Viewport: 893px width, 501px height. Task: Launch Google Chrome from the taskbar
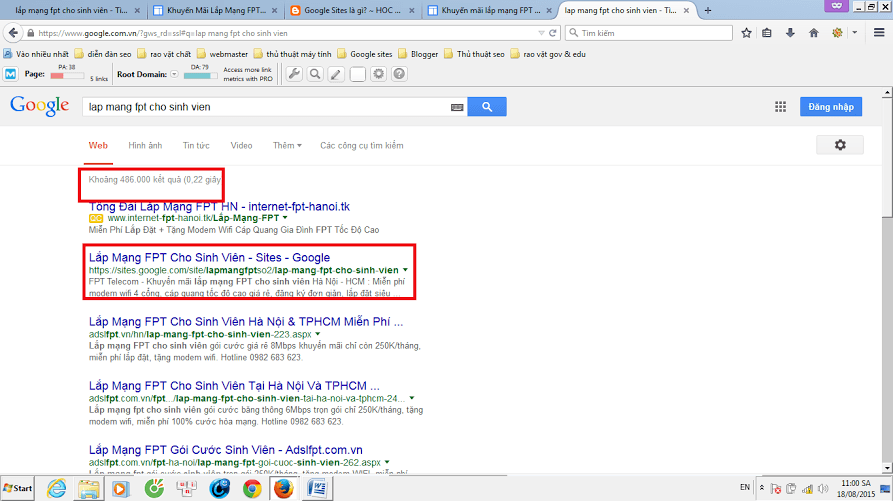252,488
